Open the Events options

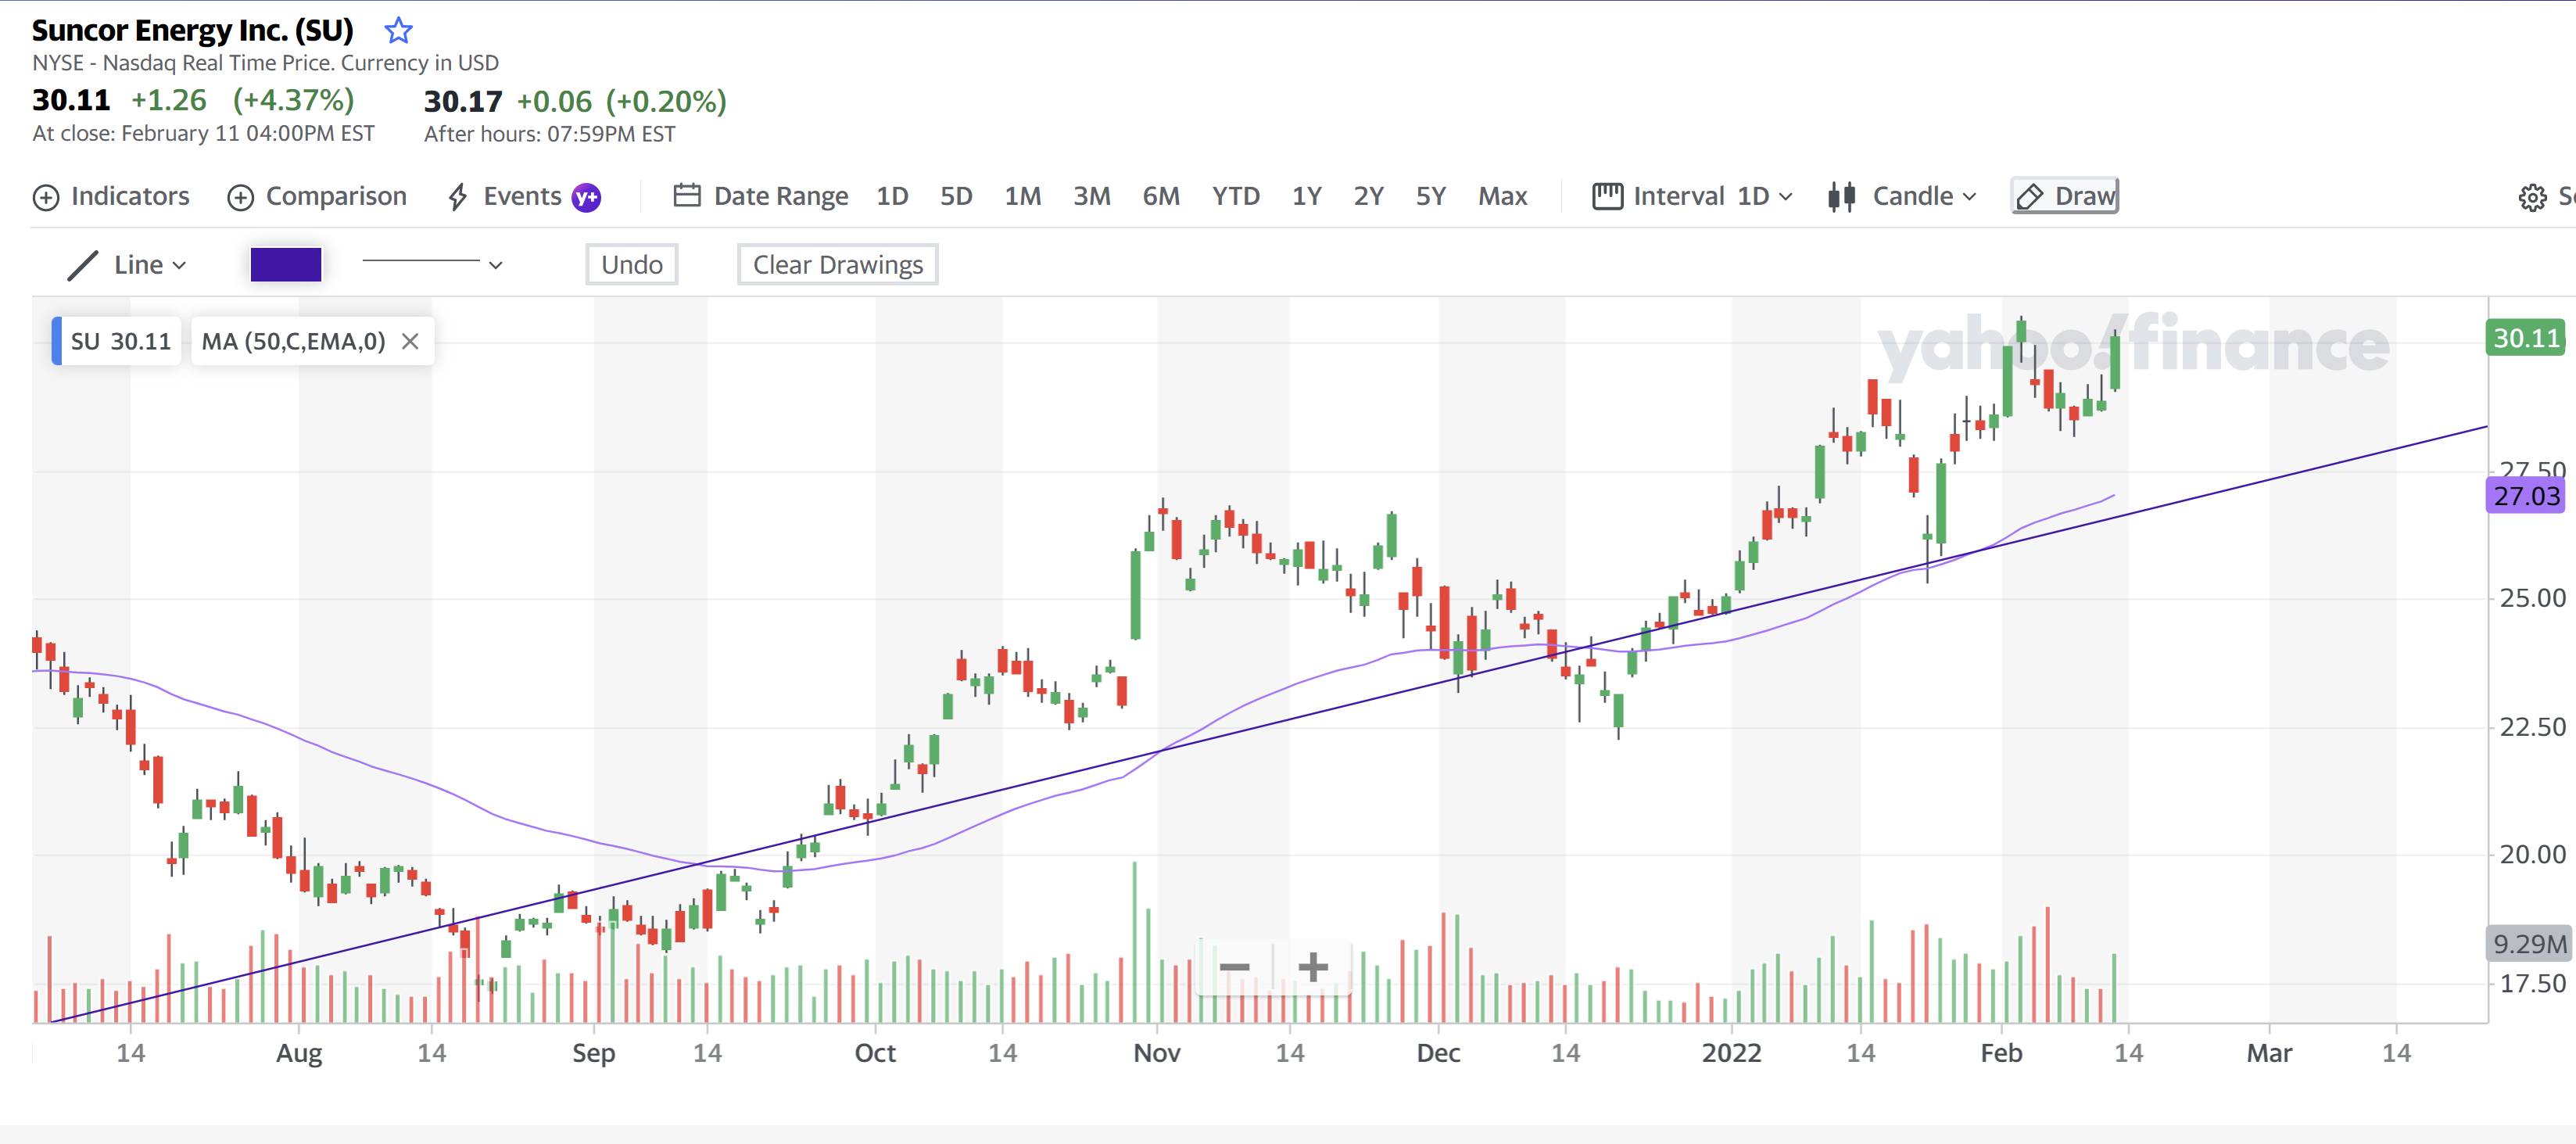click(x=504, y=196)
